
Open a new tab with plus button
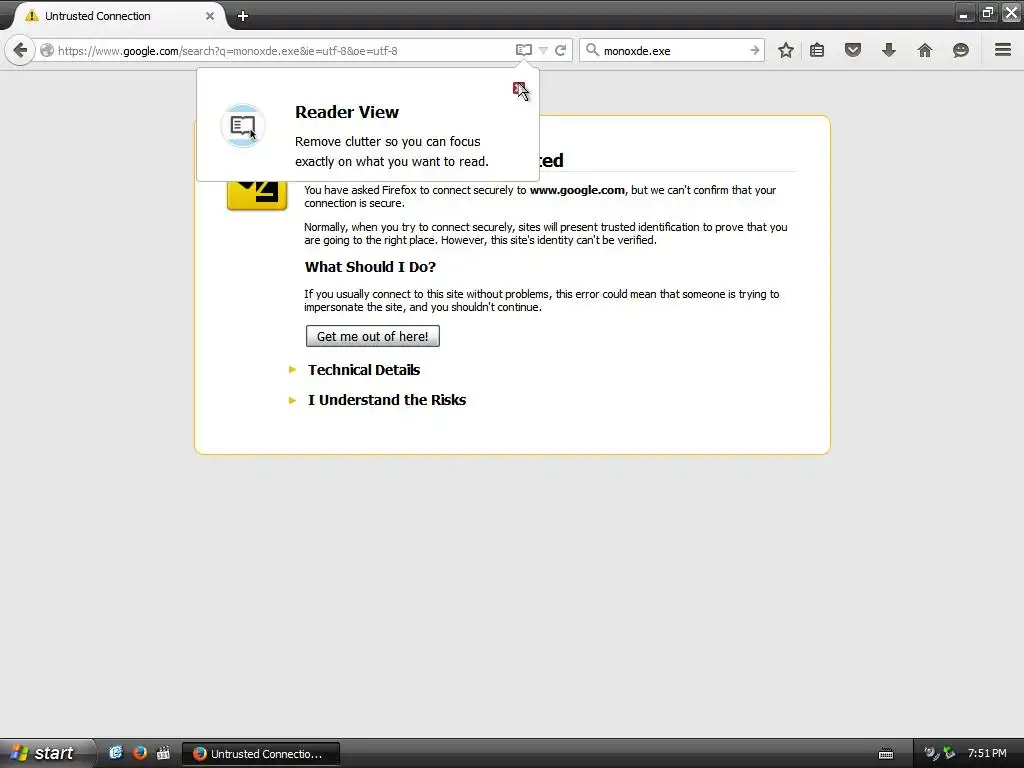(x=243, y=16)
